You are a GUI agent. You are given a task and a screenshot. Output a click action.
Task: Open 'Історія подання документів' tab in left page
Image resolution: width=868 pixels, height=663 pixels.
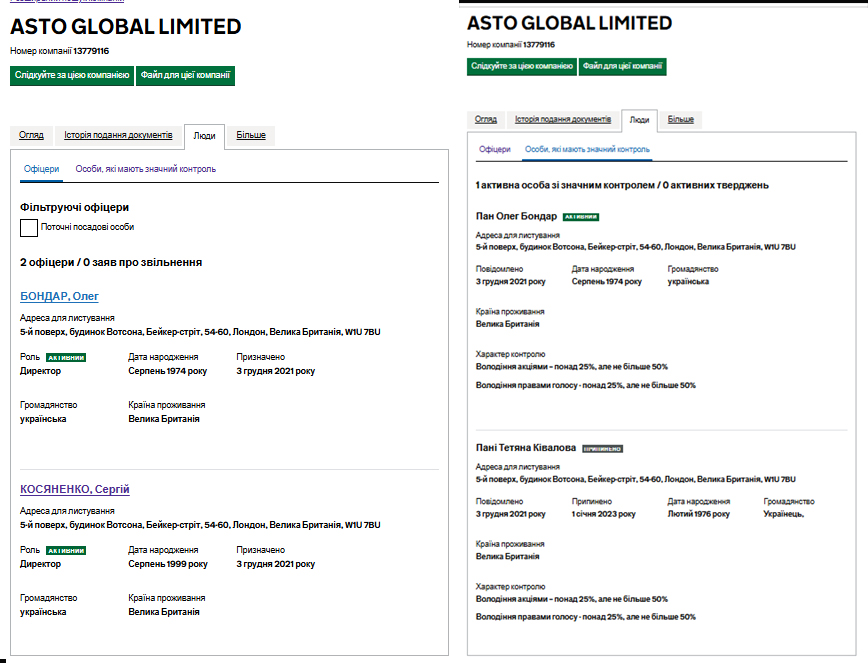point(118,135)
